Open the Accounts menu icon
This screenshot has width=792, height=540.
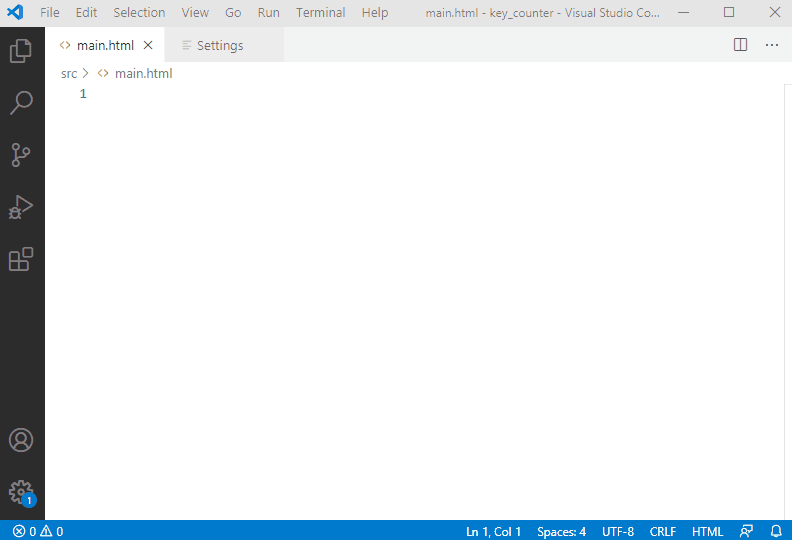(21, 440)
